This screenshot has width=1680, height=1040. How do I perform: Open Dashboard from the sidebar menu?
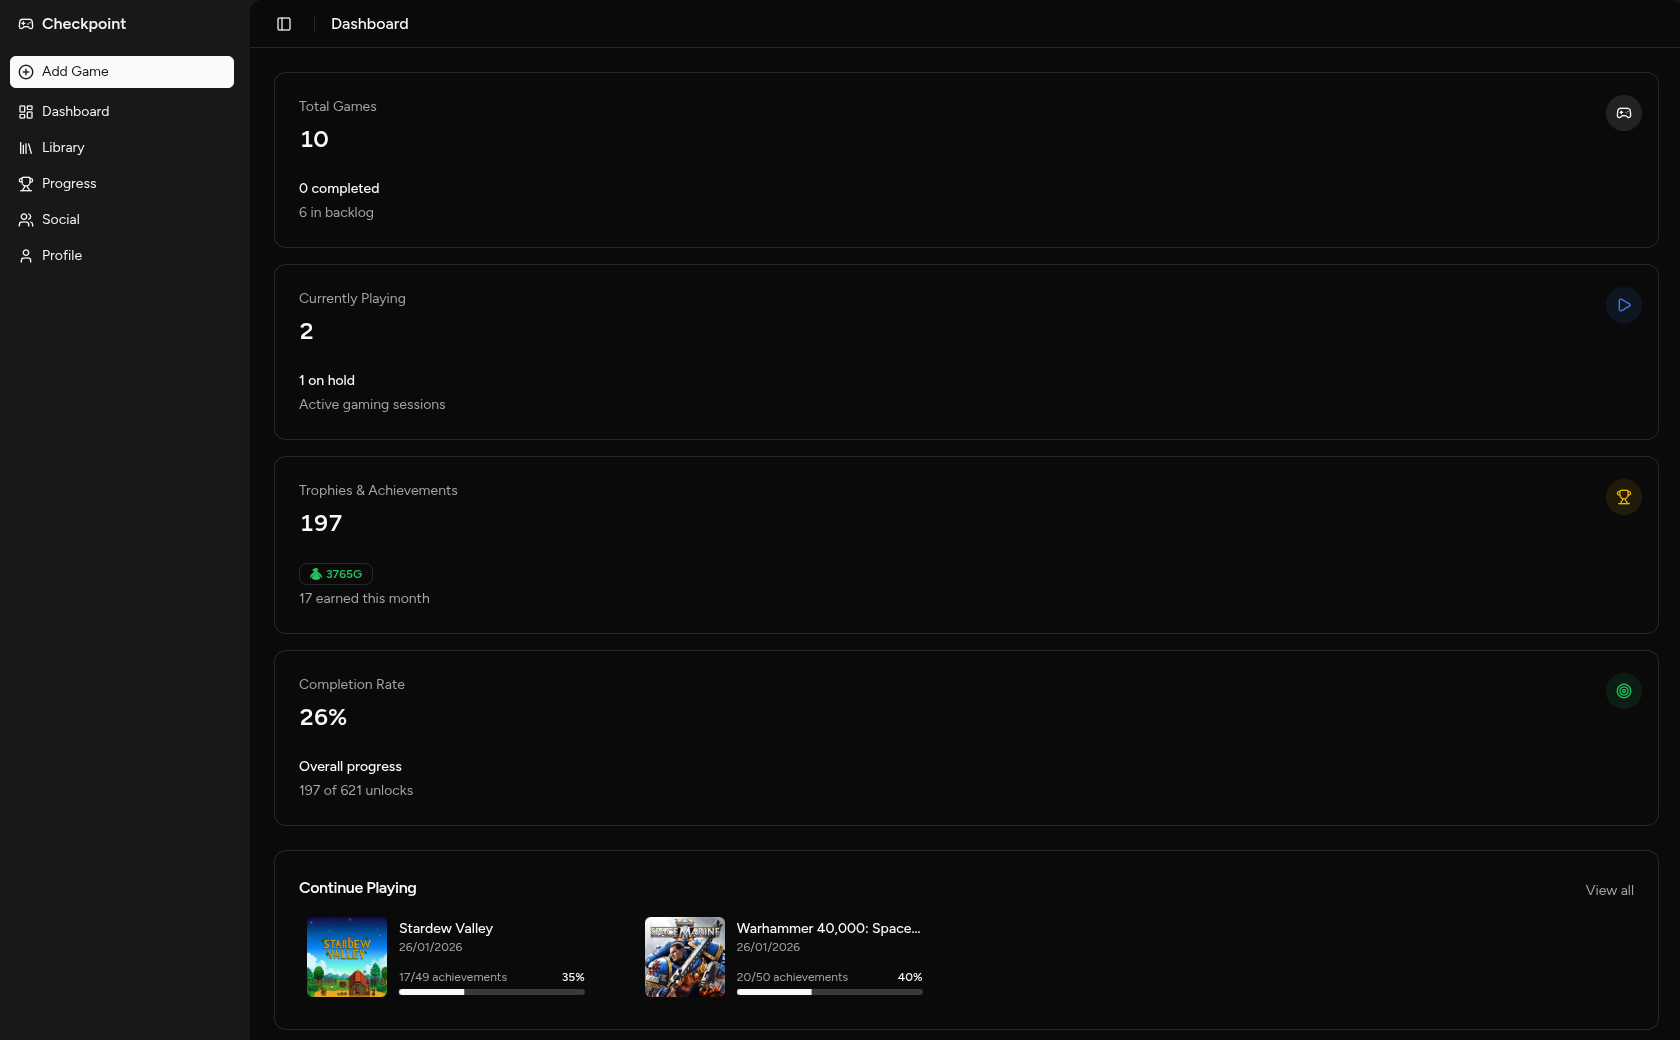[x=75, y=111]
